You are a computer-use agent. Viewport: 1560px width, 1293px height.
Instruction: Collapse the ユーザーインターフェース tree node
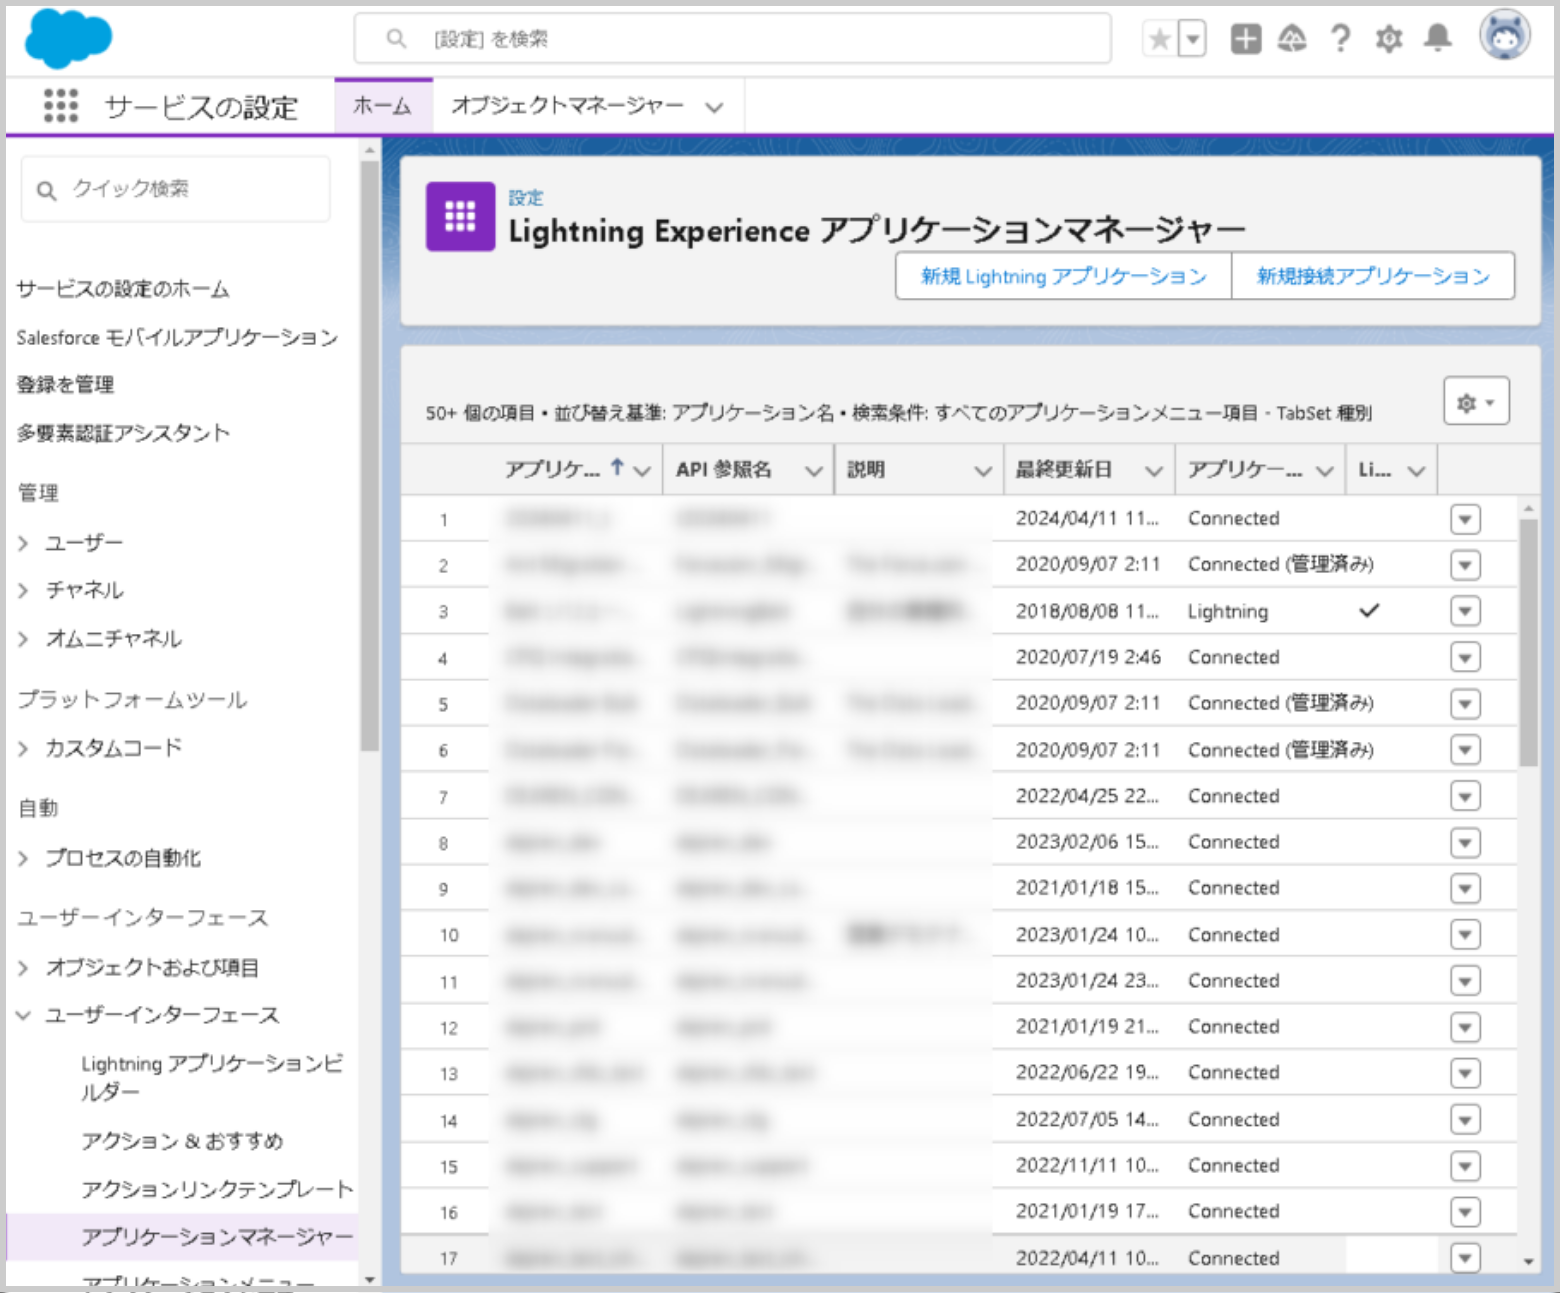tap(23, 1015)
